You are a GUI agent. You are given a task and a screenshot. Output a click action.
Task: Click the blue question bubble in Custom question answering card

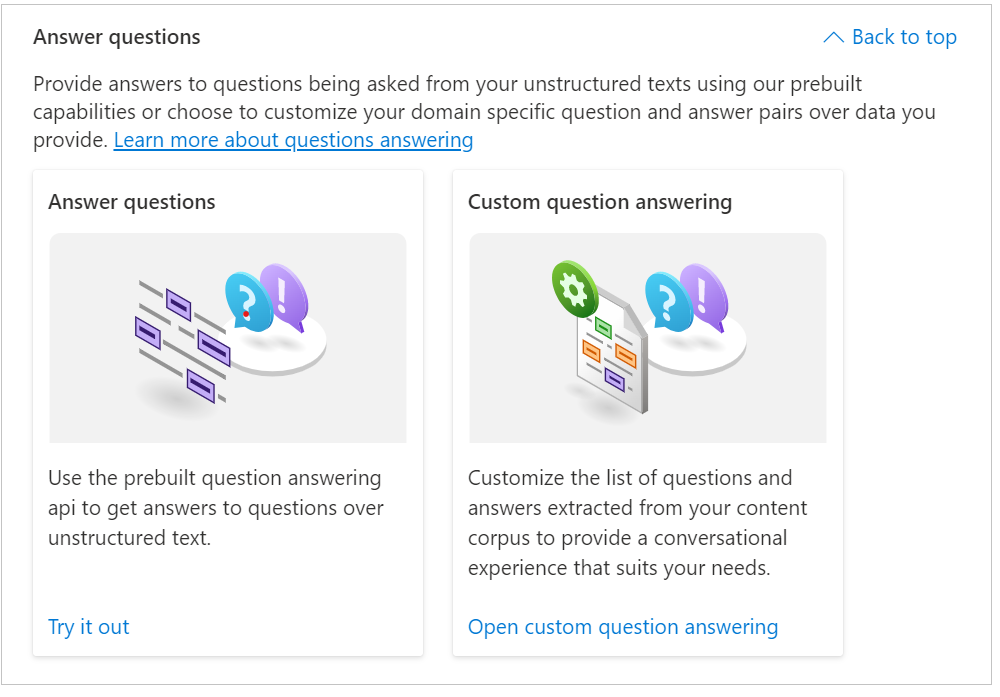[667, 300]
